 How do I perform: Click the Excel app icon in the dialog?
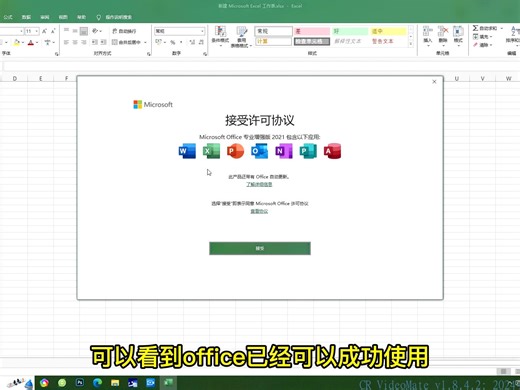(211, 151)
